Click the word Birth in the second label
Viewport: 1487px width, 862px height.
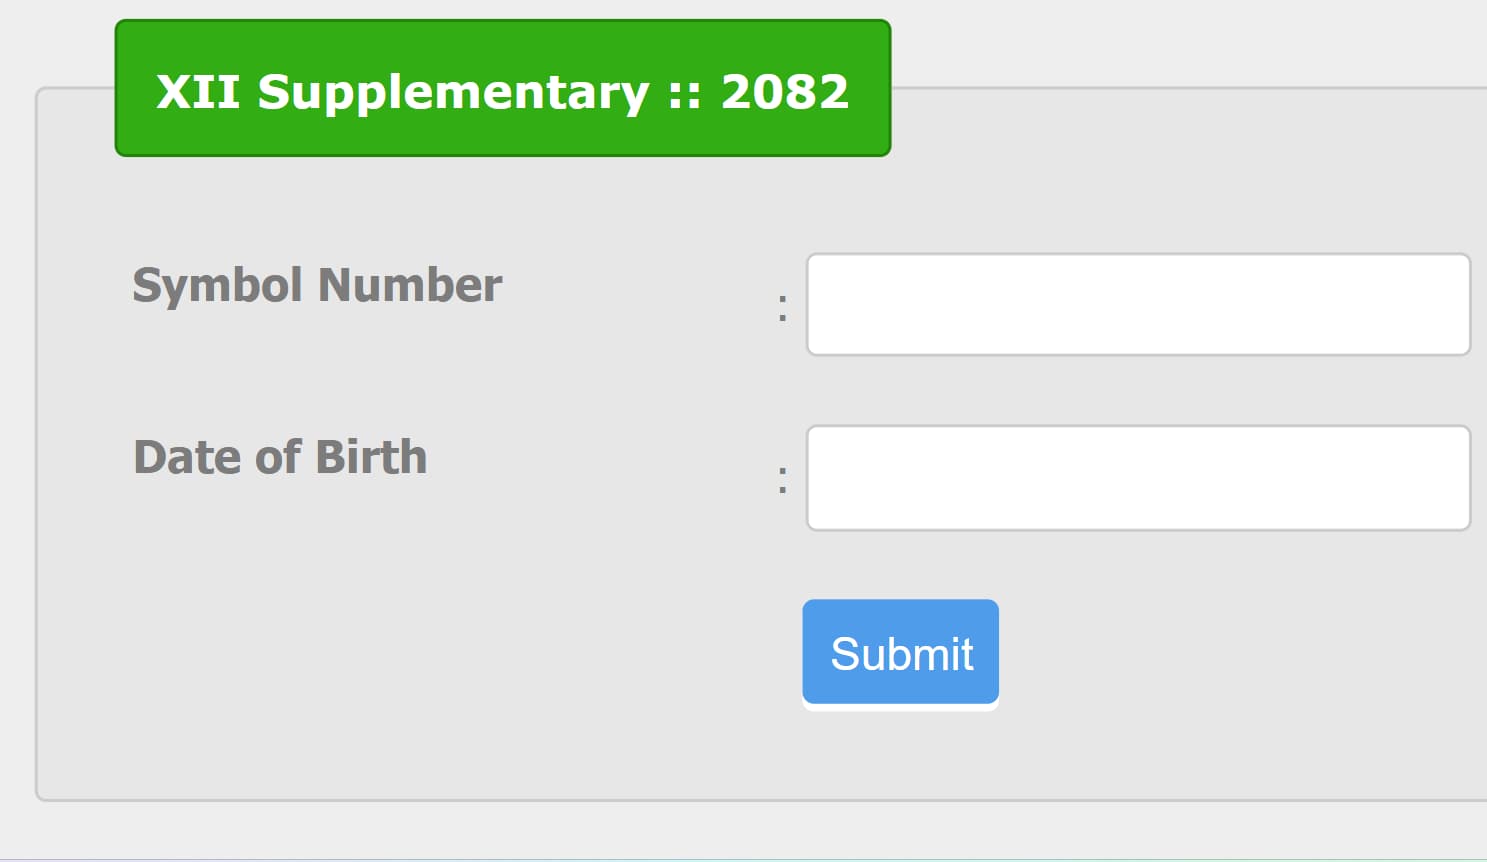pos(371,457)
